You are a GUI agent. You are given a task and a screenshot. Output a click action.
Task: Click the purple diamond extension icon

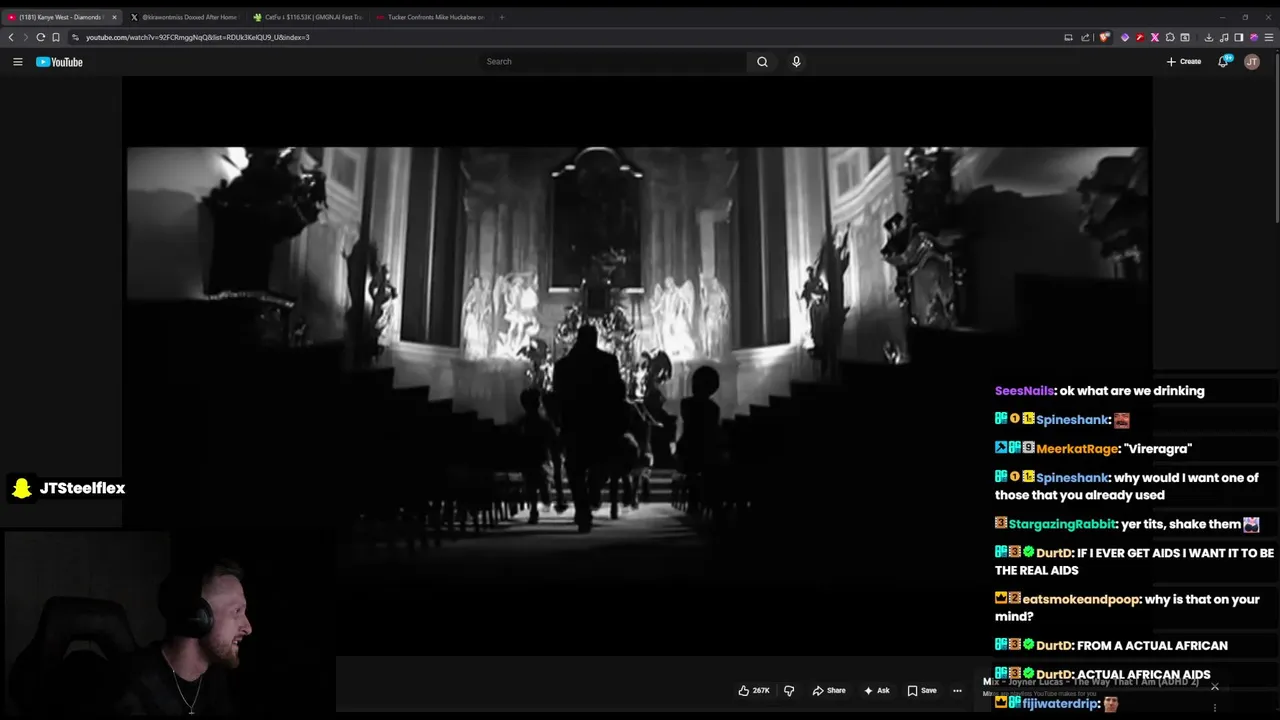click(1125, 37)
